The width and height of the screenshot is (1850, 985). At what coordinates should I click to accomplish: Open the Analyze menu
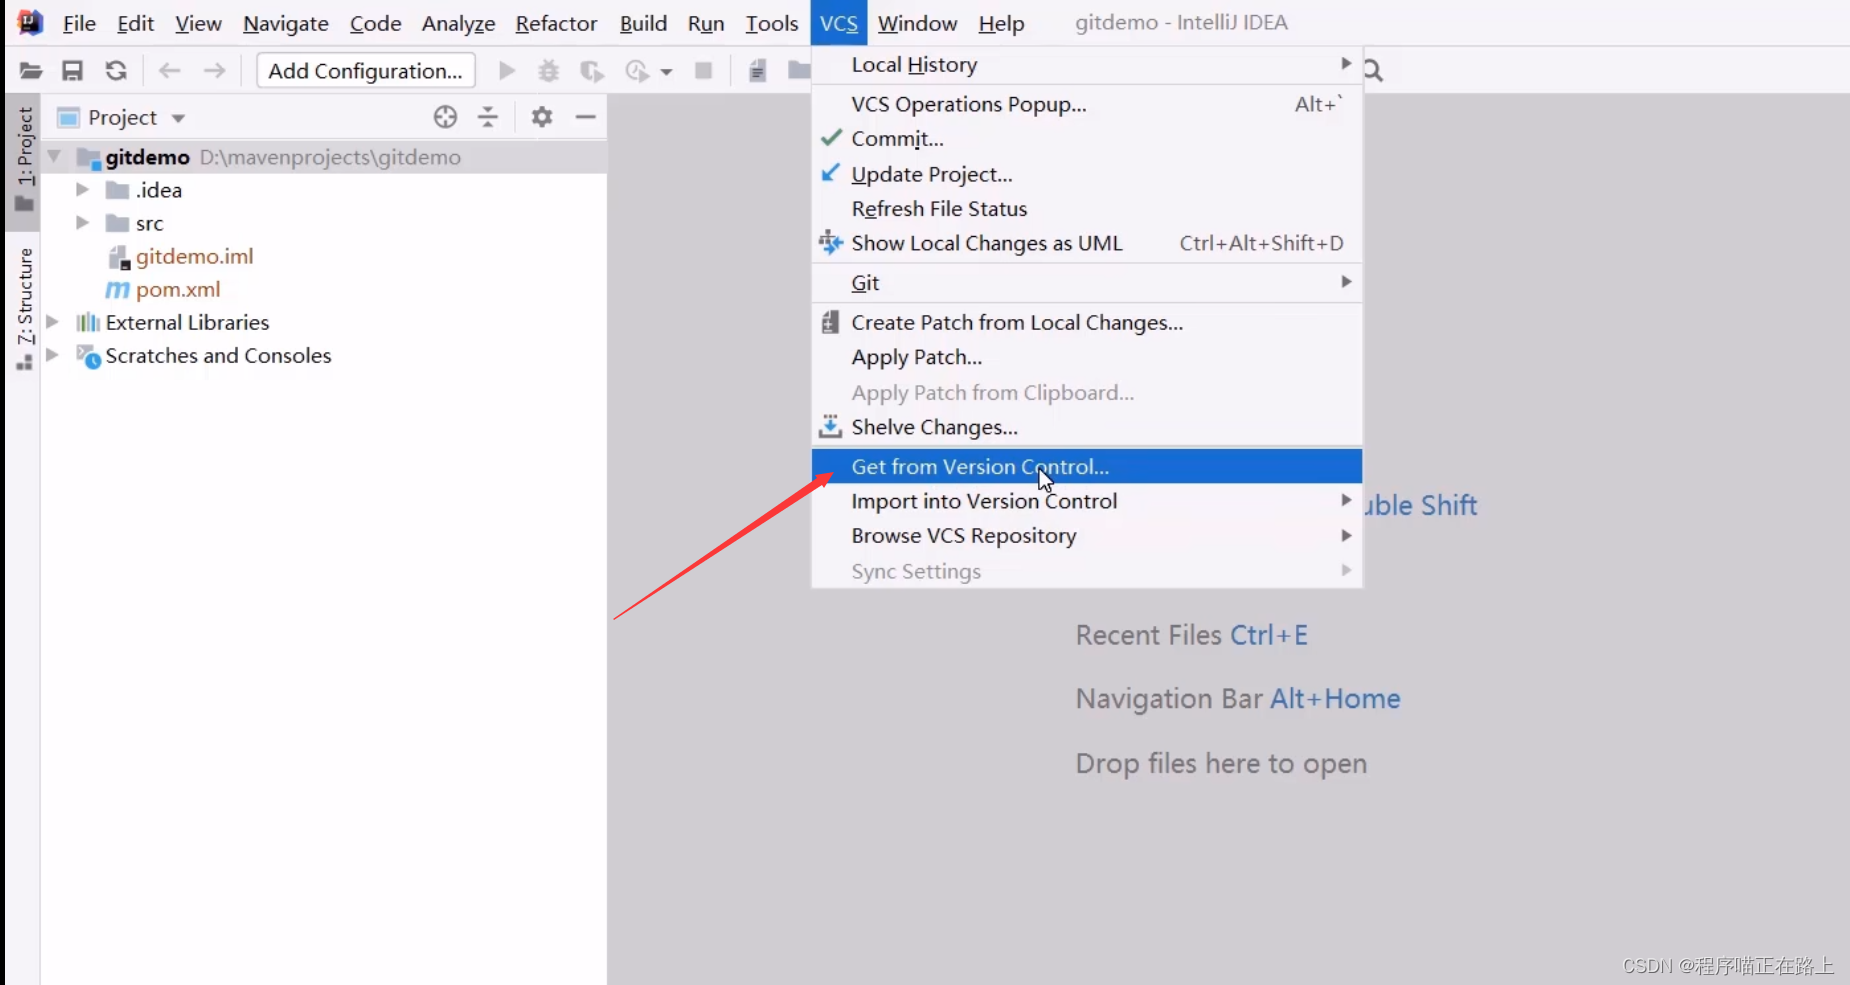coord(458,23)
